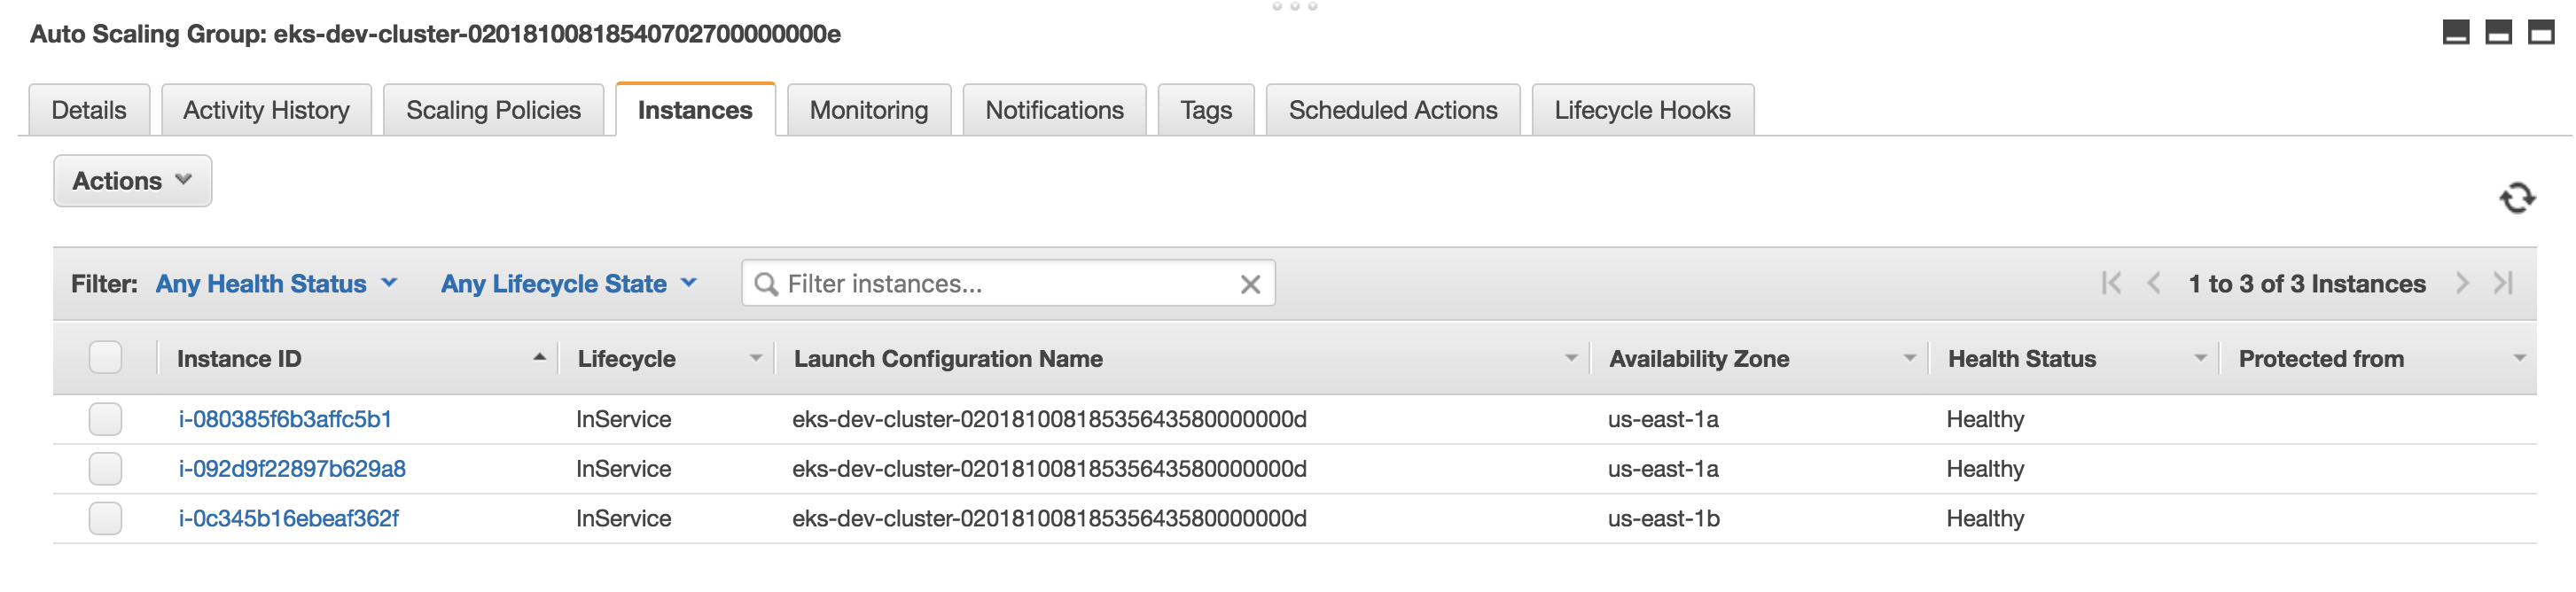
Task: Open the Any Health Status filter
Action: (x=276, y=284)
